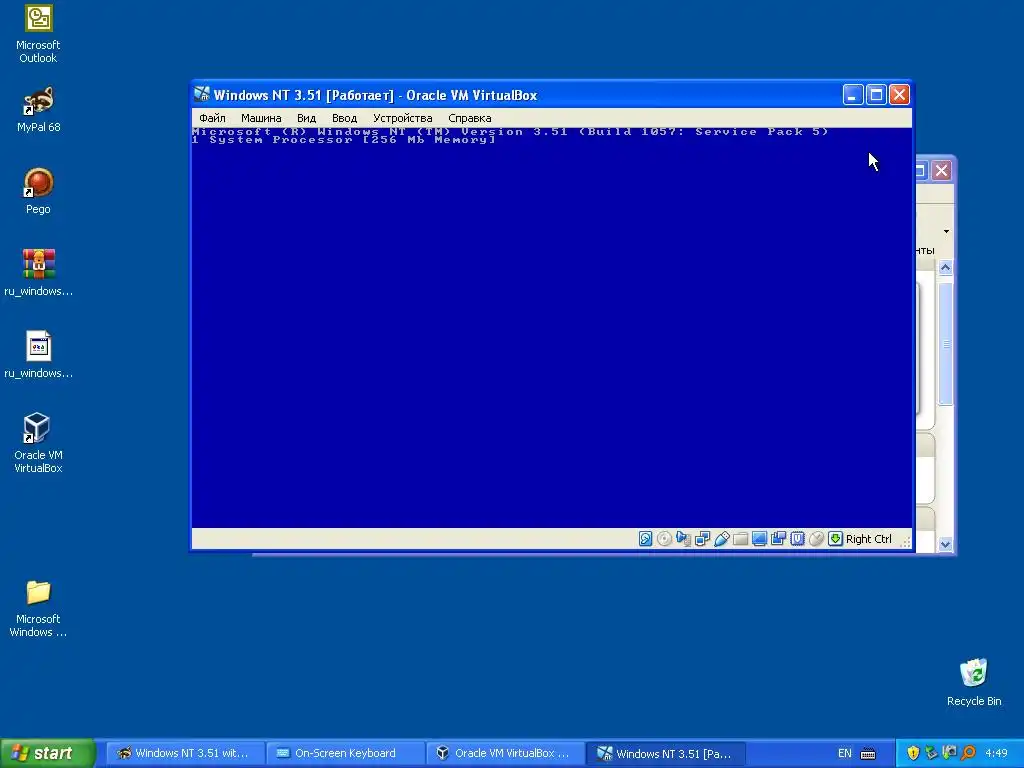1024x768 pixels.
Task: Click the orange magnifier tray icon
Action: tap(968, 753)
